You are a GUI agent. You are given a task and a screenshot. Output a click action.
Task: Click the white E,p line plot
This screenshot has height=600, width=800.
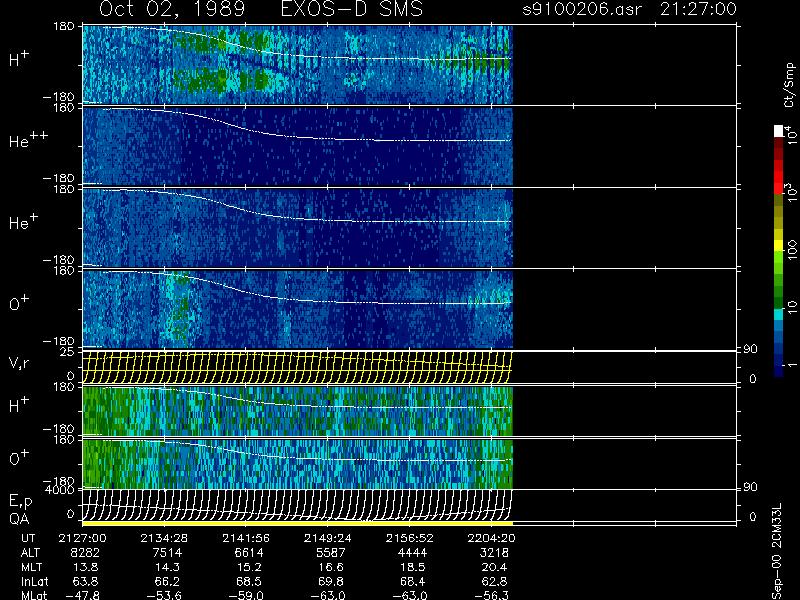(x=297, y=505)
